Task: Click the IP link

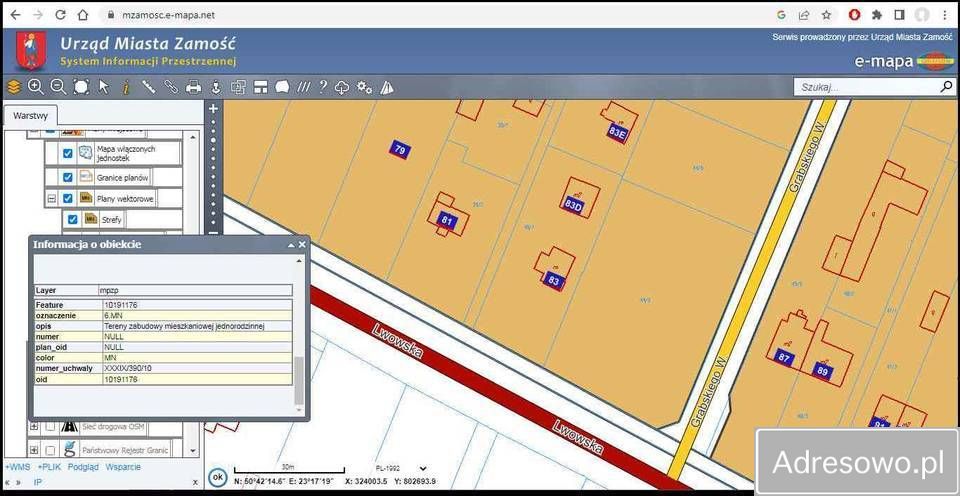Action: pyautogui.click(x=38, y=483)
